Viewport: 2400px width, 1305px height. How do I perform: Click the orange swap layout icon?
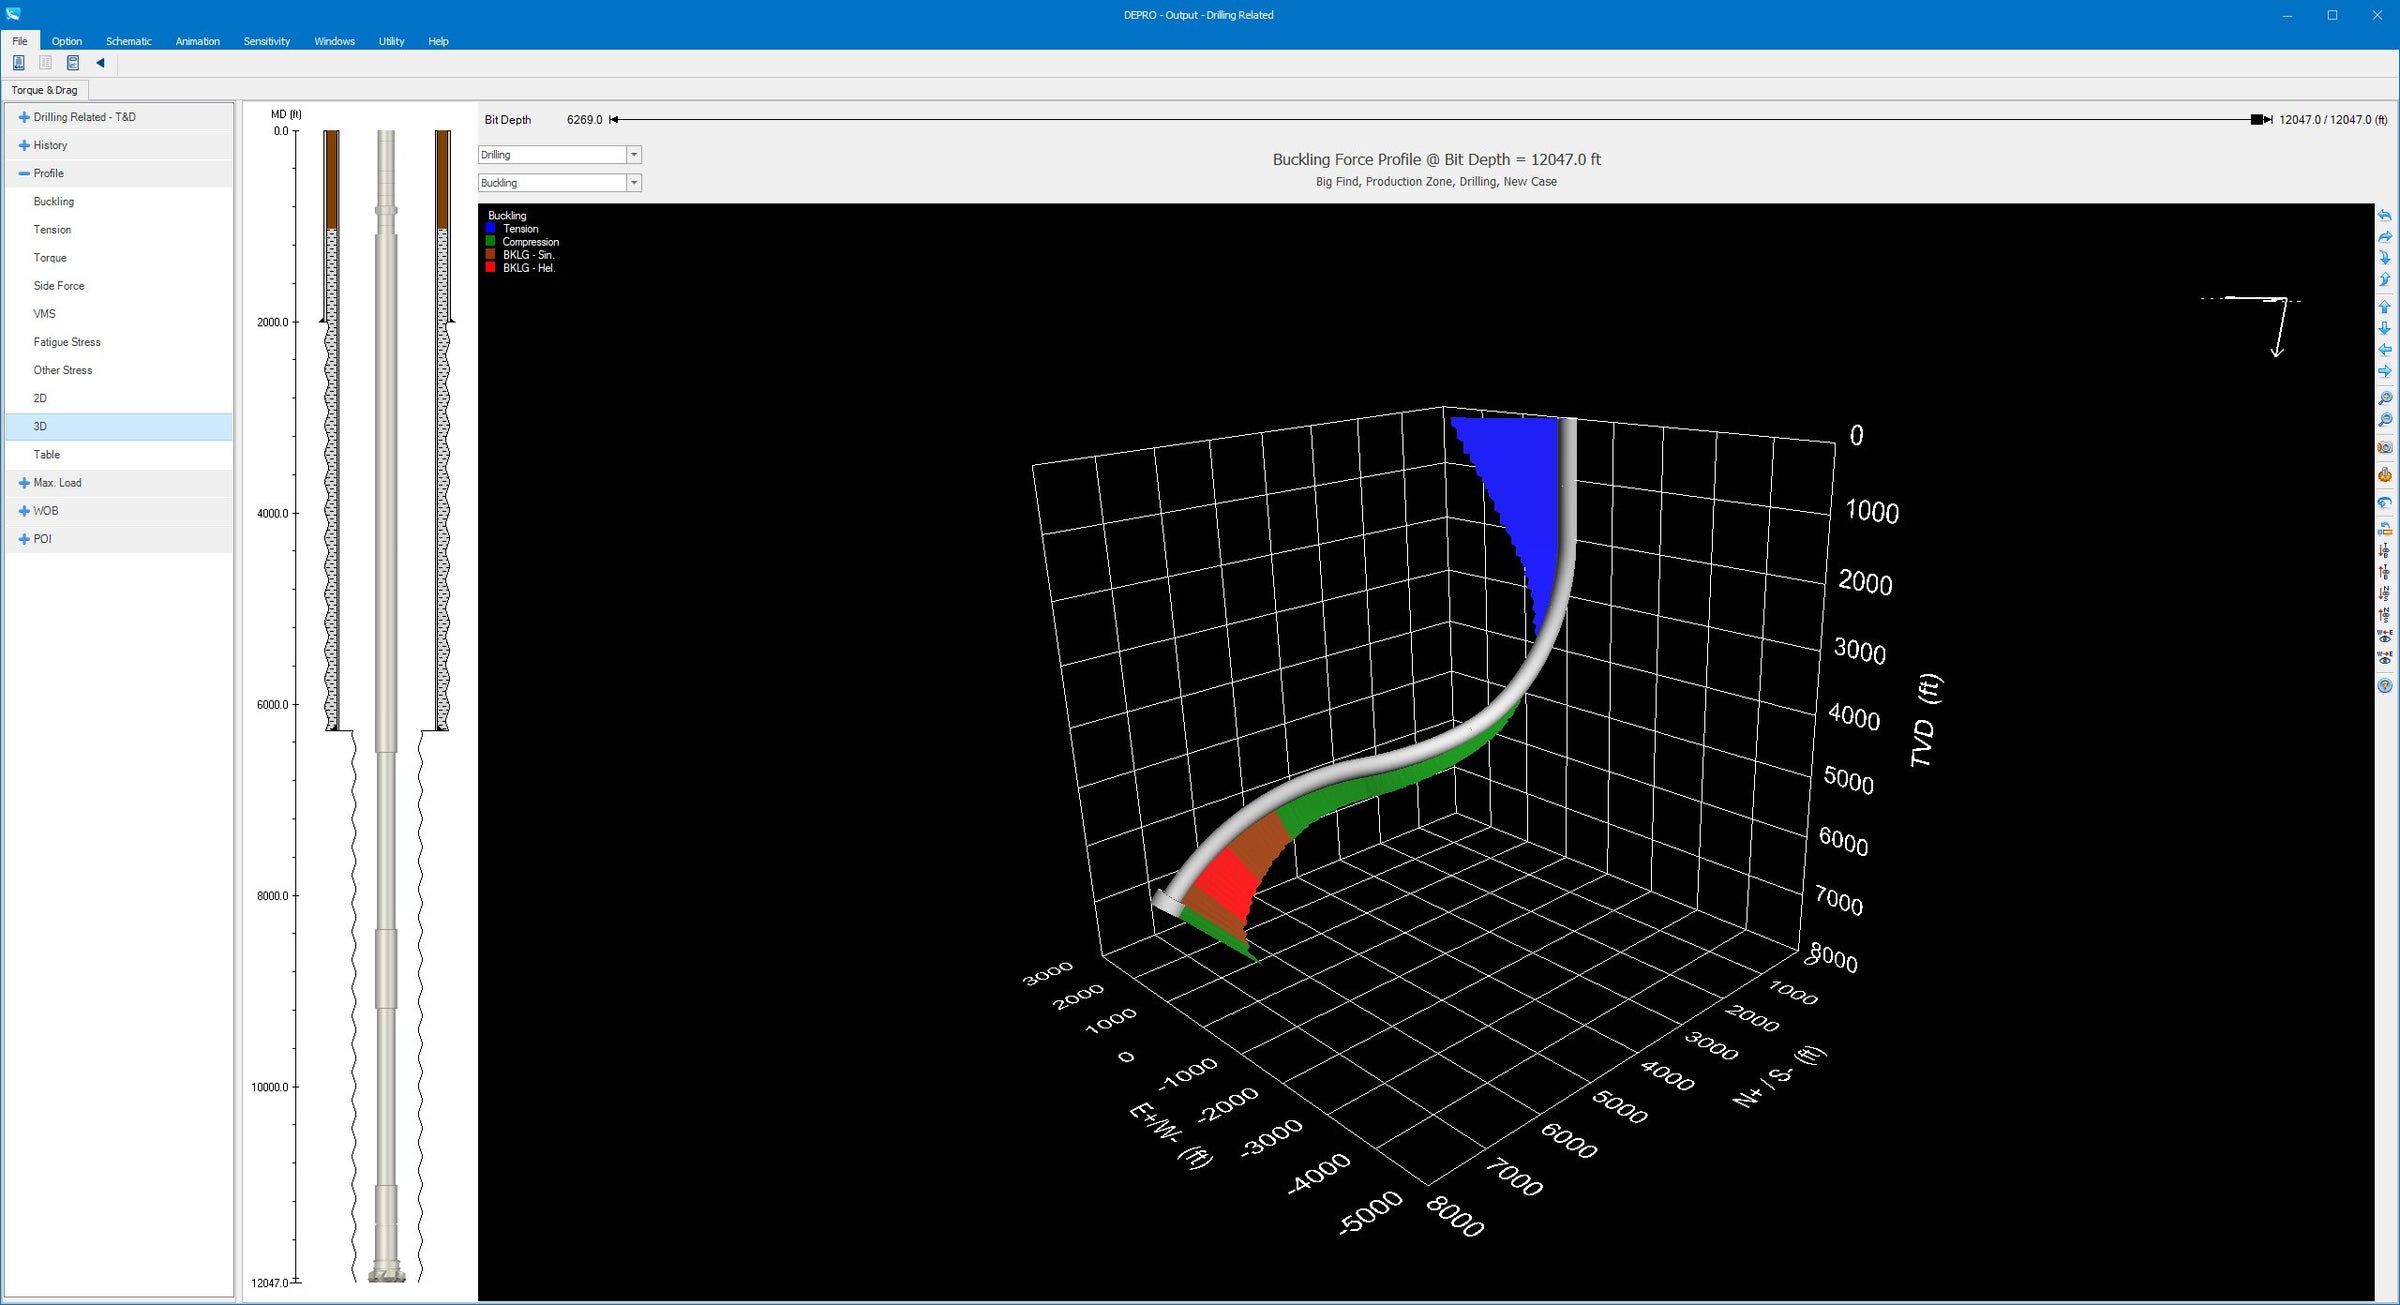coord(2385,529)
